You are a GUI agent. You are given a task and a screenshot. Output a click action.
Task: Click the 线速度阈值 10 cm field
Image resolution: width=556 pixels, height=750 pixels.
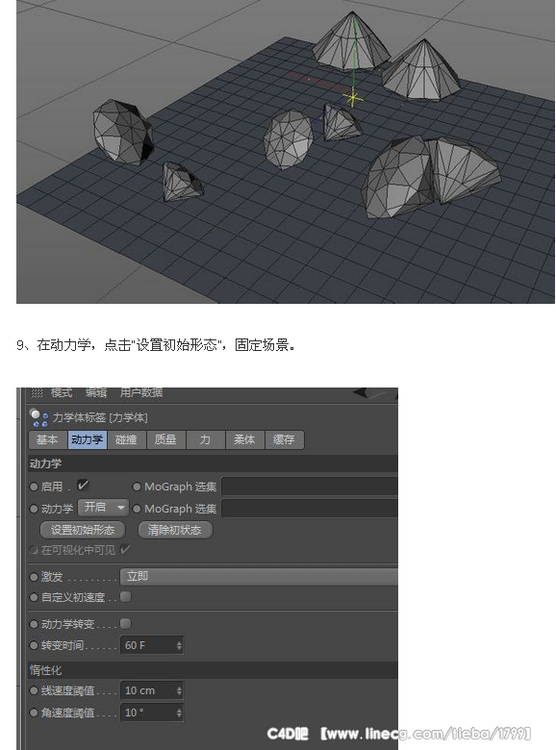click(x=152, y=691)
